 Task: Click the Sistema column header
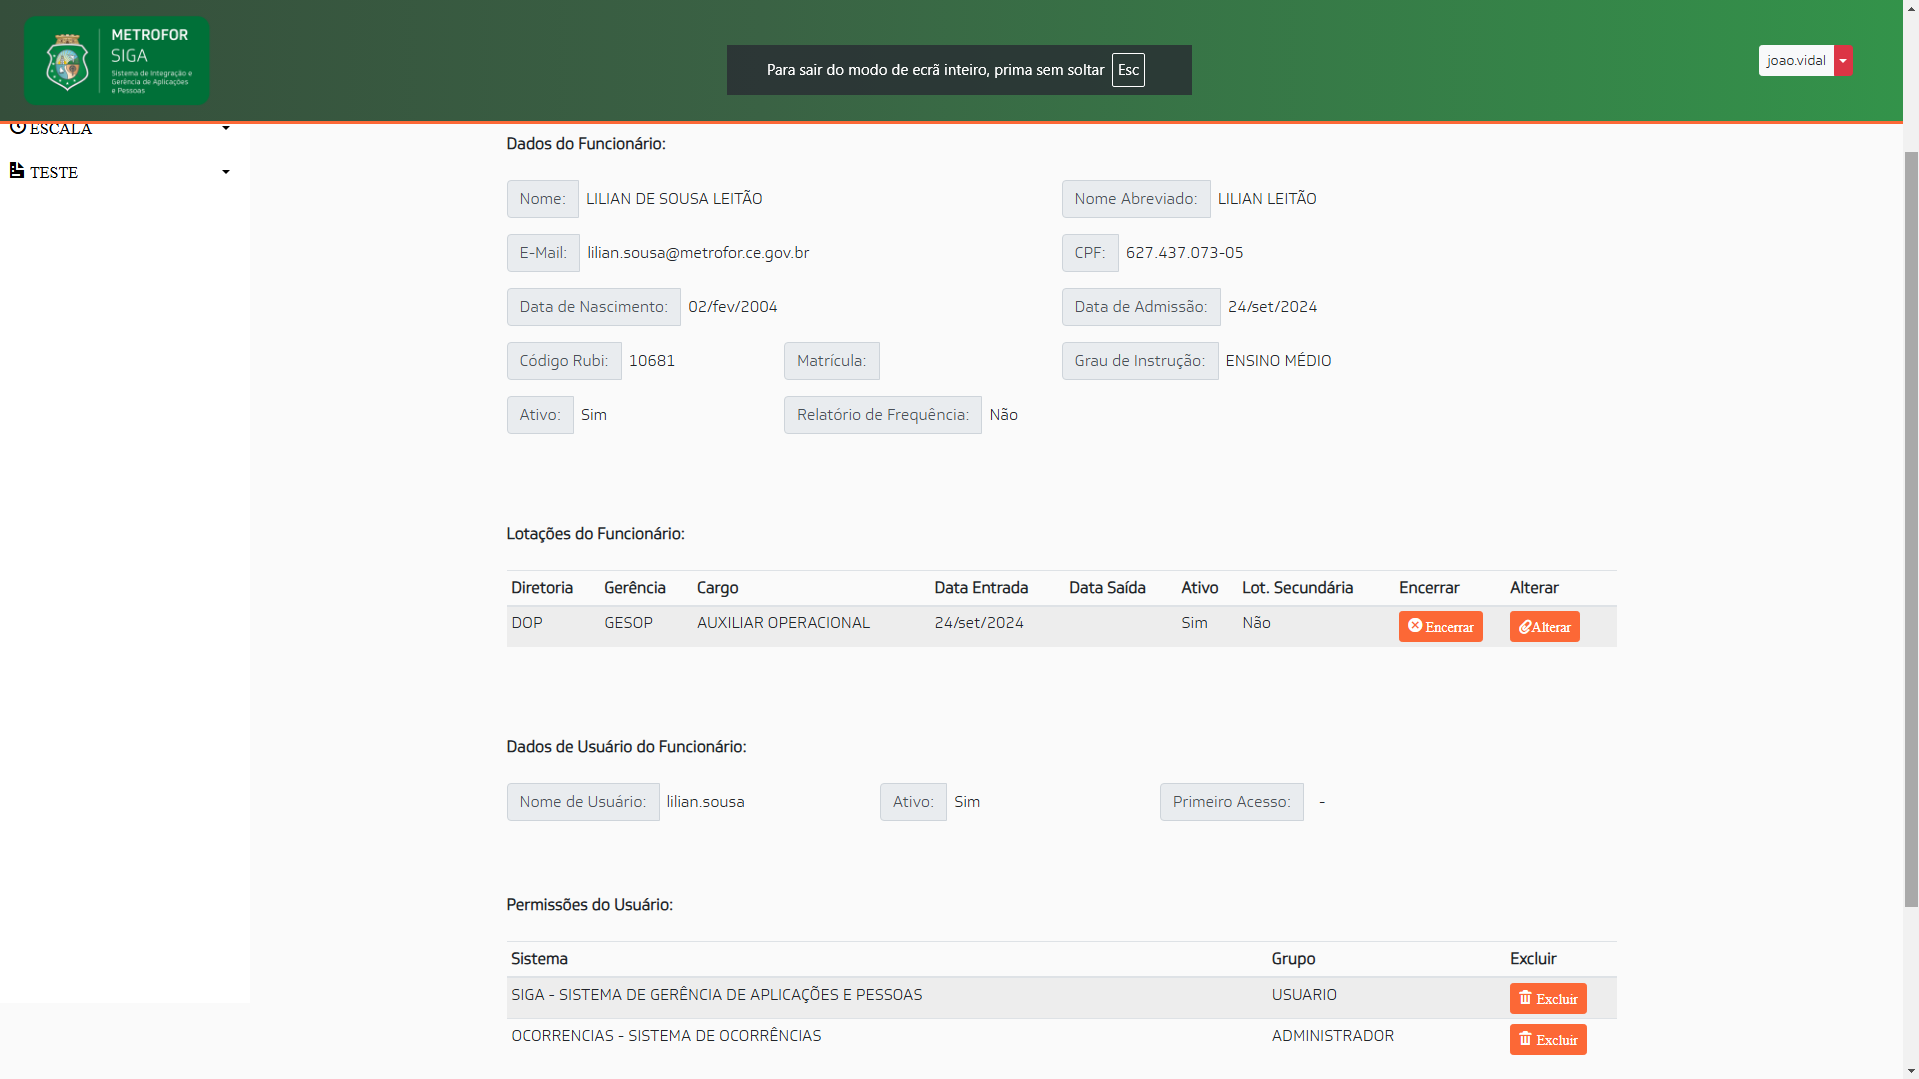[x=539, y=959]
